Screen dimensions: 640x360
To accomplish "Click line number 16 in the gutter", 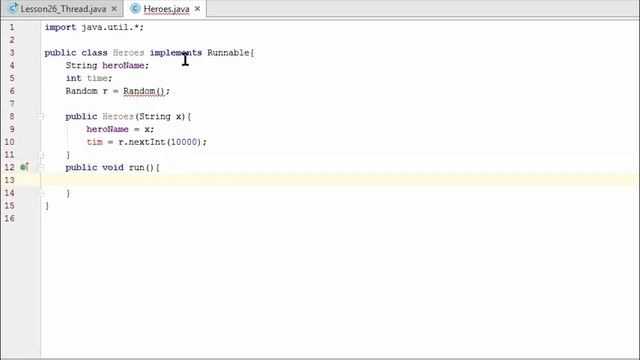I will 9,218.
